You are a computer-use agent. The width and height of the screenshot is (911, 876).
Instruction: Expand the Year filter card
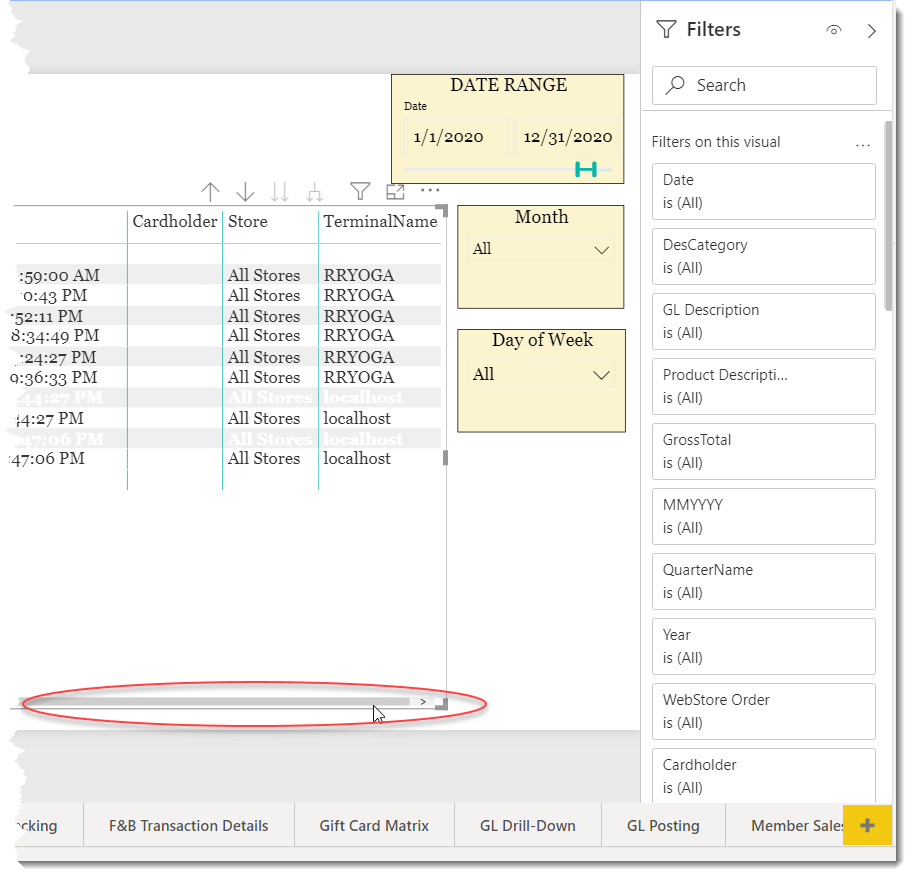(x=763, y=647)
